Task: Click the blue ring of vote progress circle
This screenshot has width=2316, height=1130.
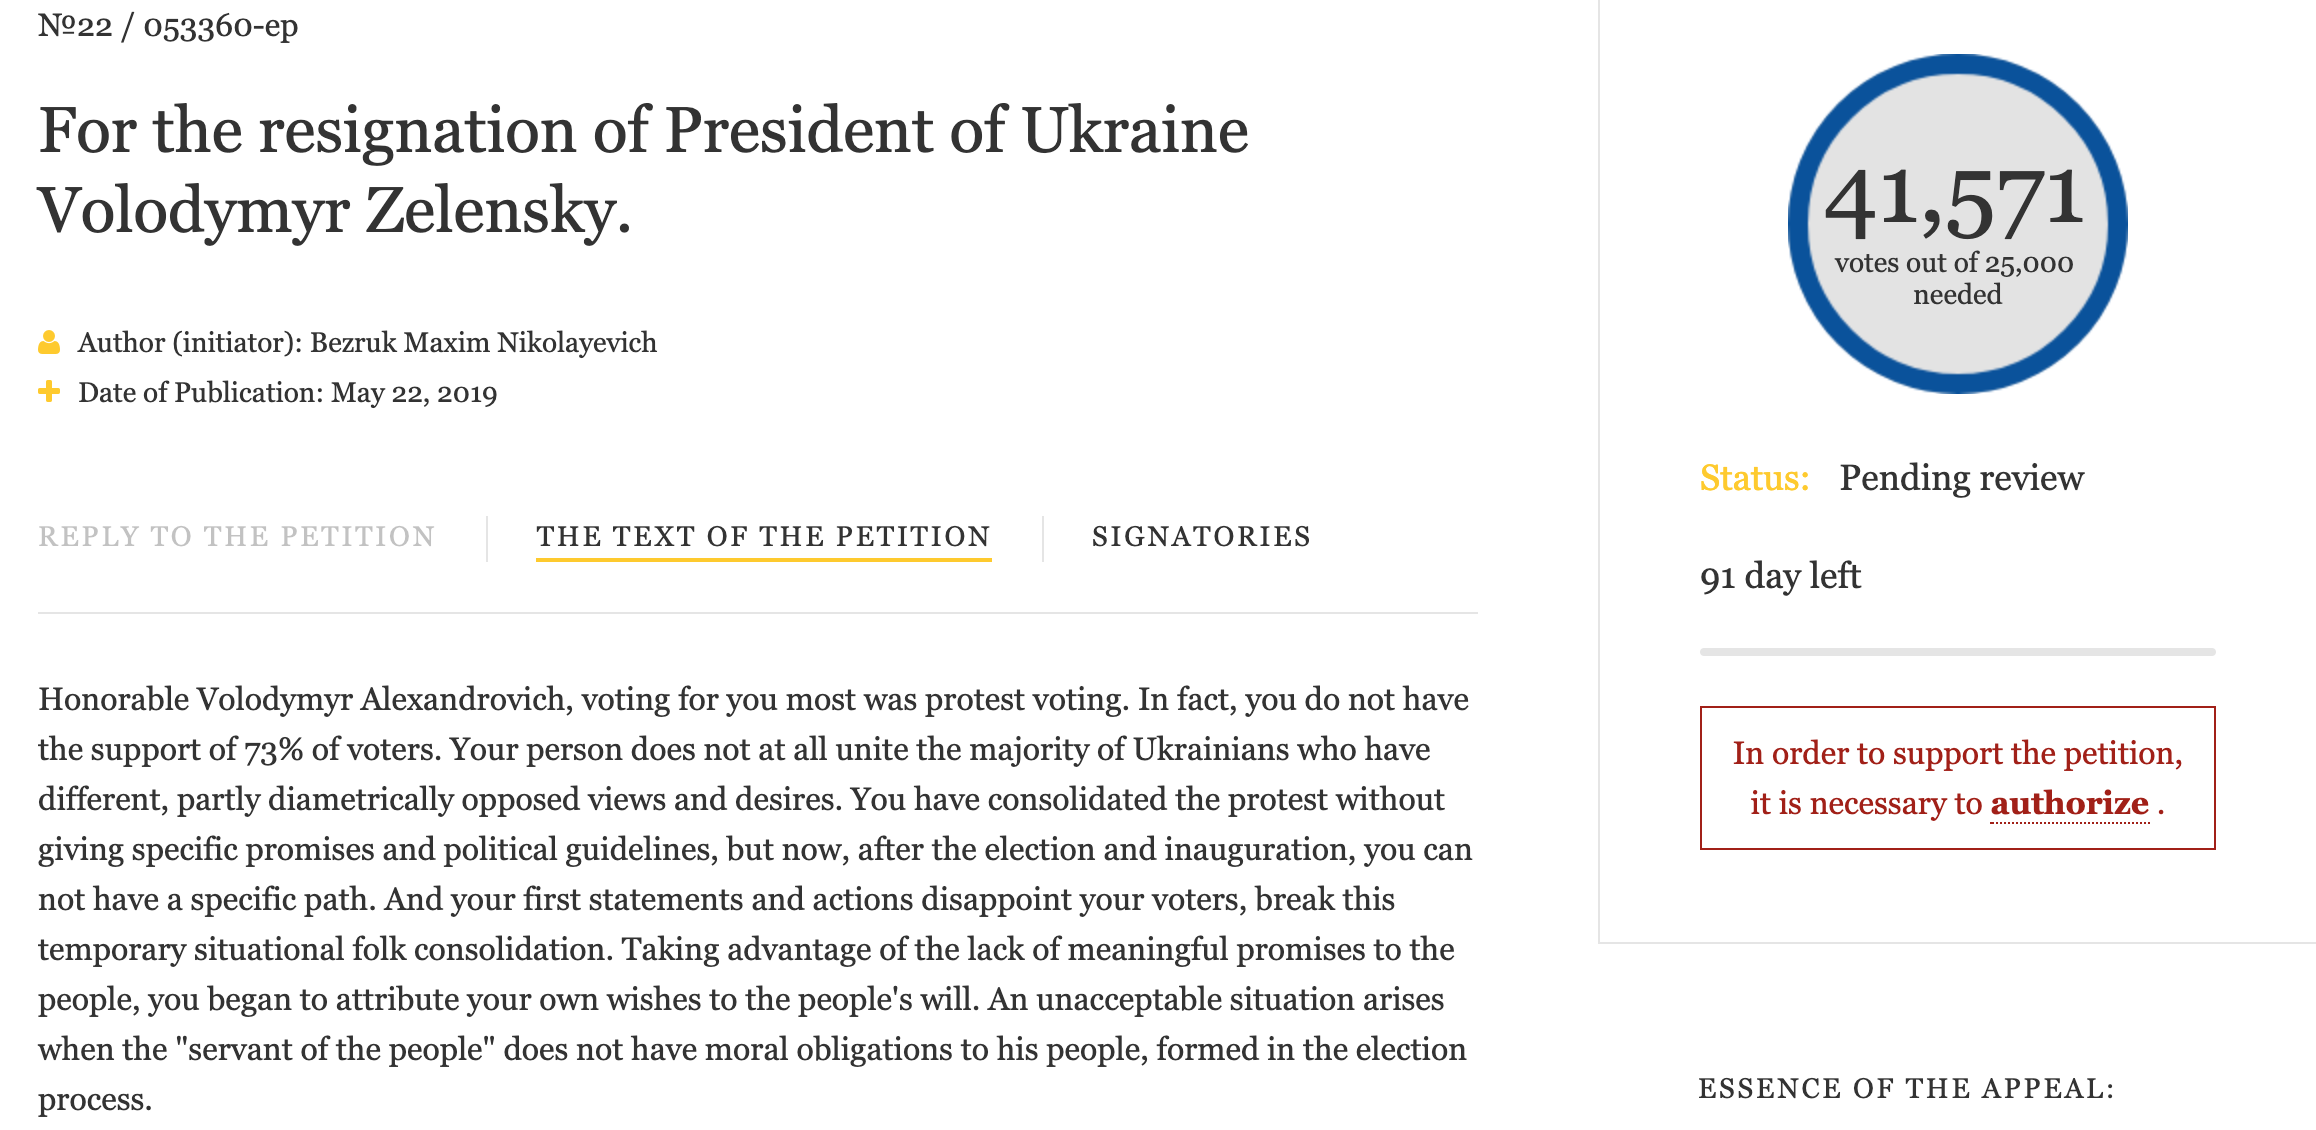Action: tap(1957, 65)
